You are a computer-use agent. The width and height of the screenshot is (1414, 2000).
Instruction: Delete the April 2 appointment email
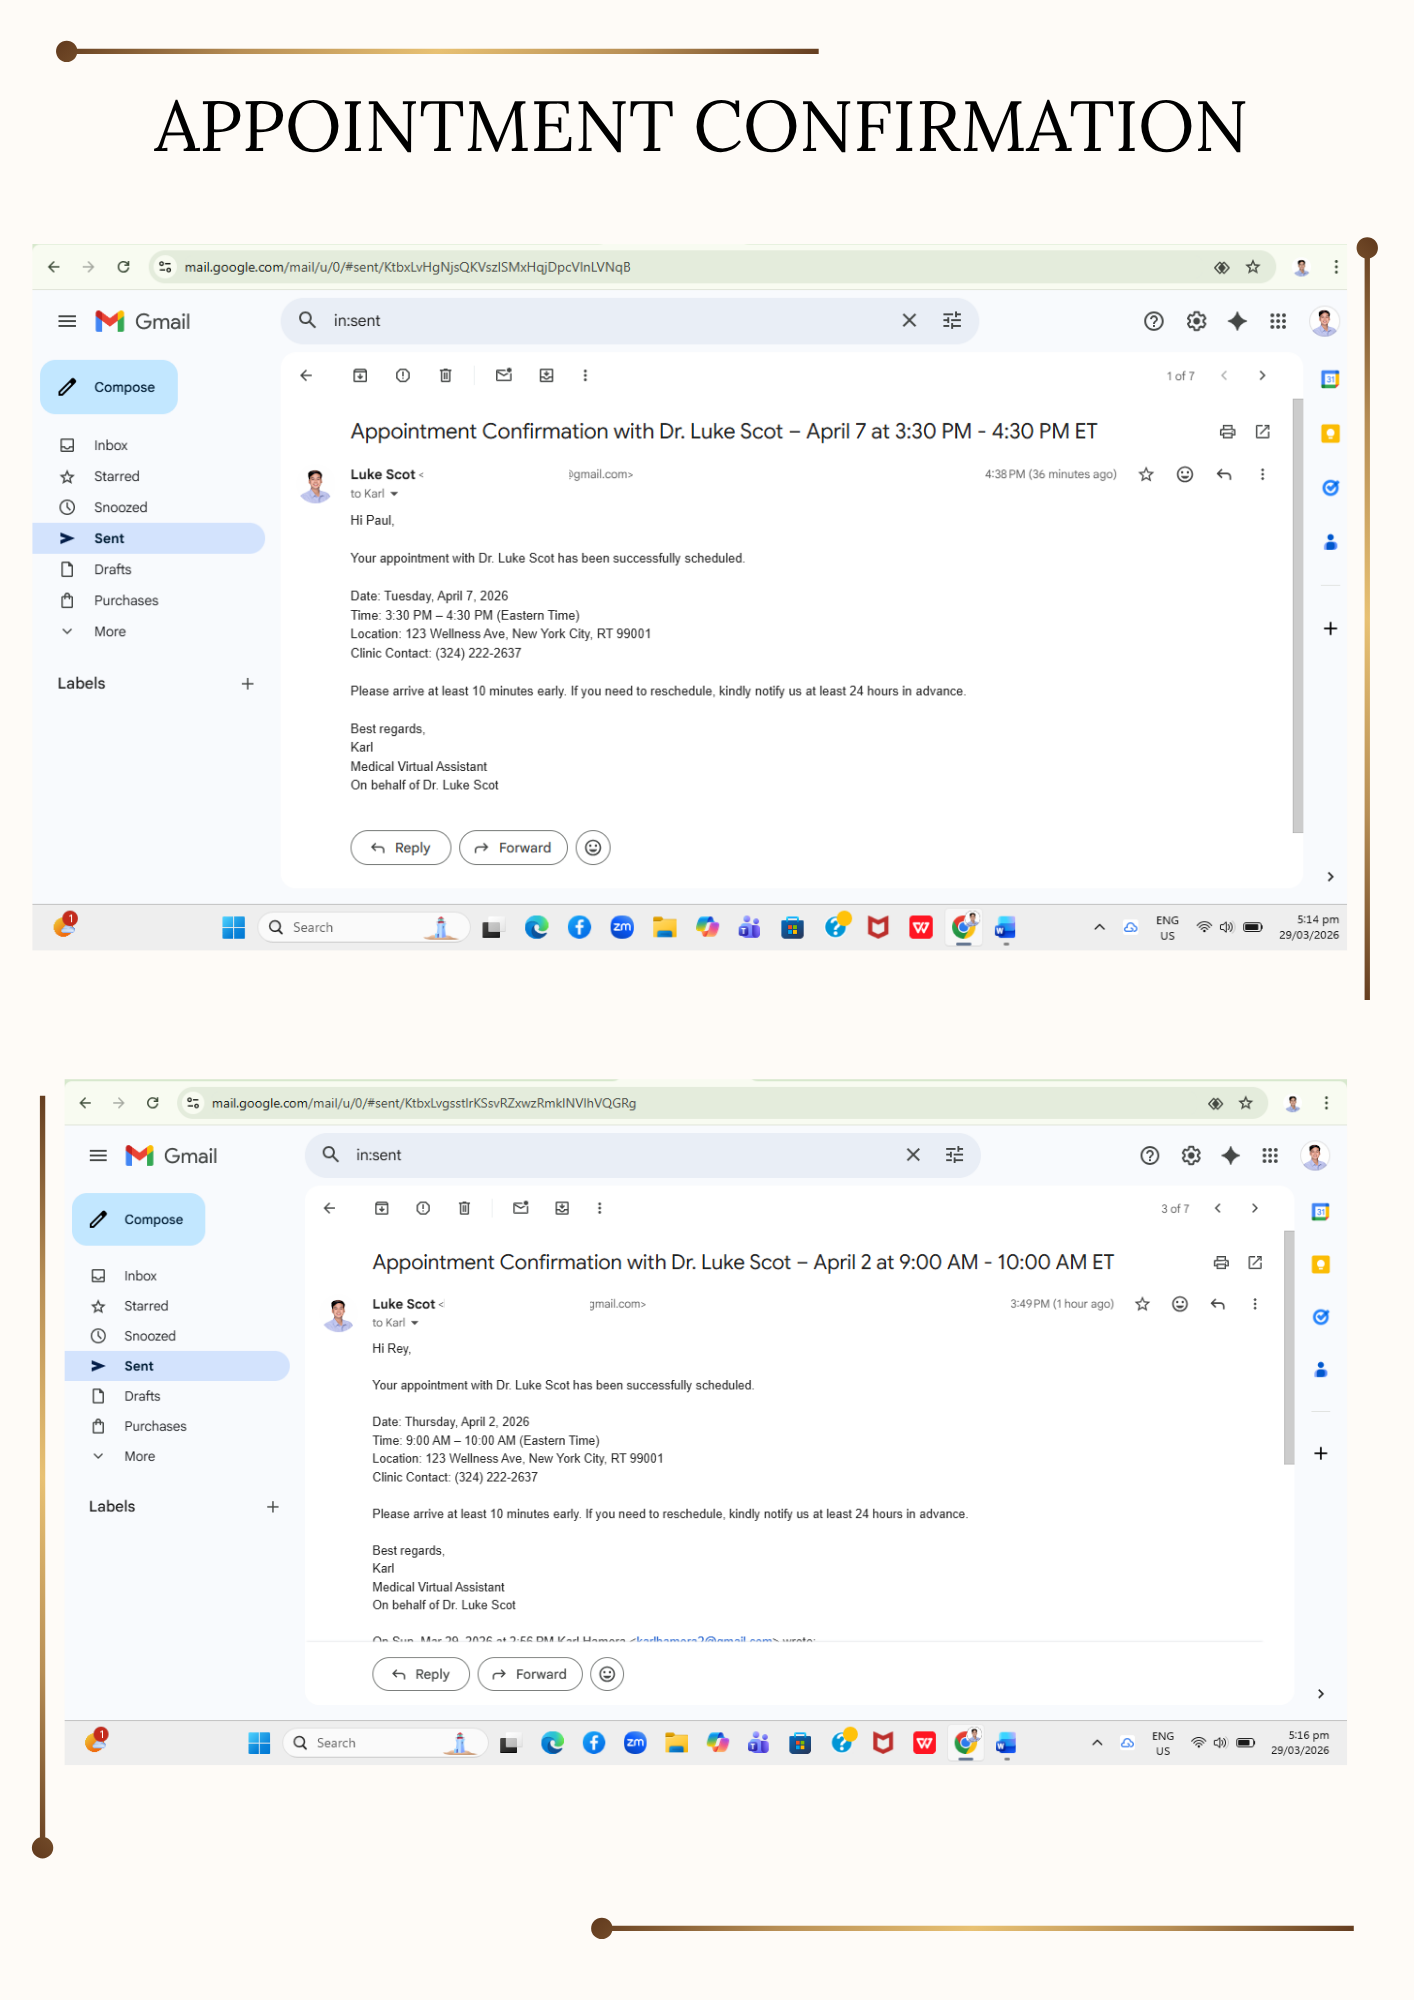click(x=464, y=1208)
